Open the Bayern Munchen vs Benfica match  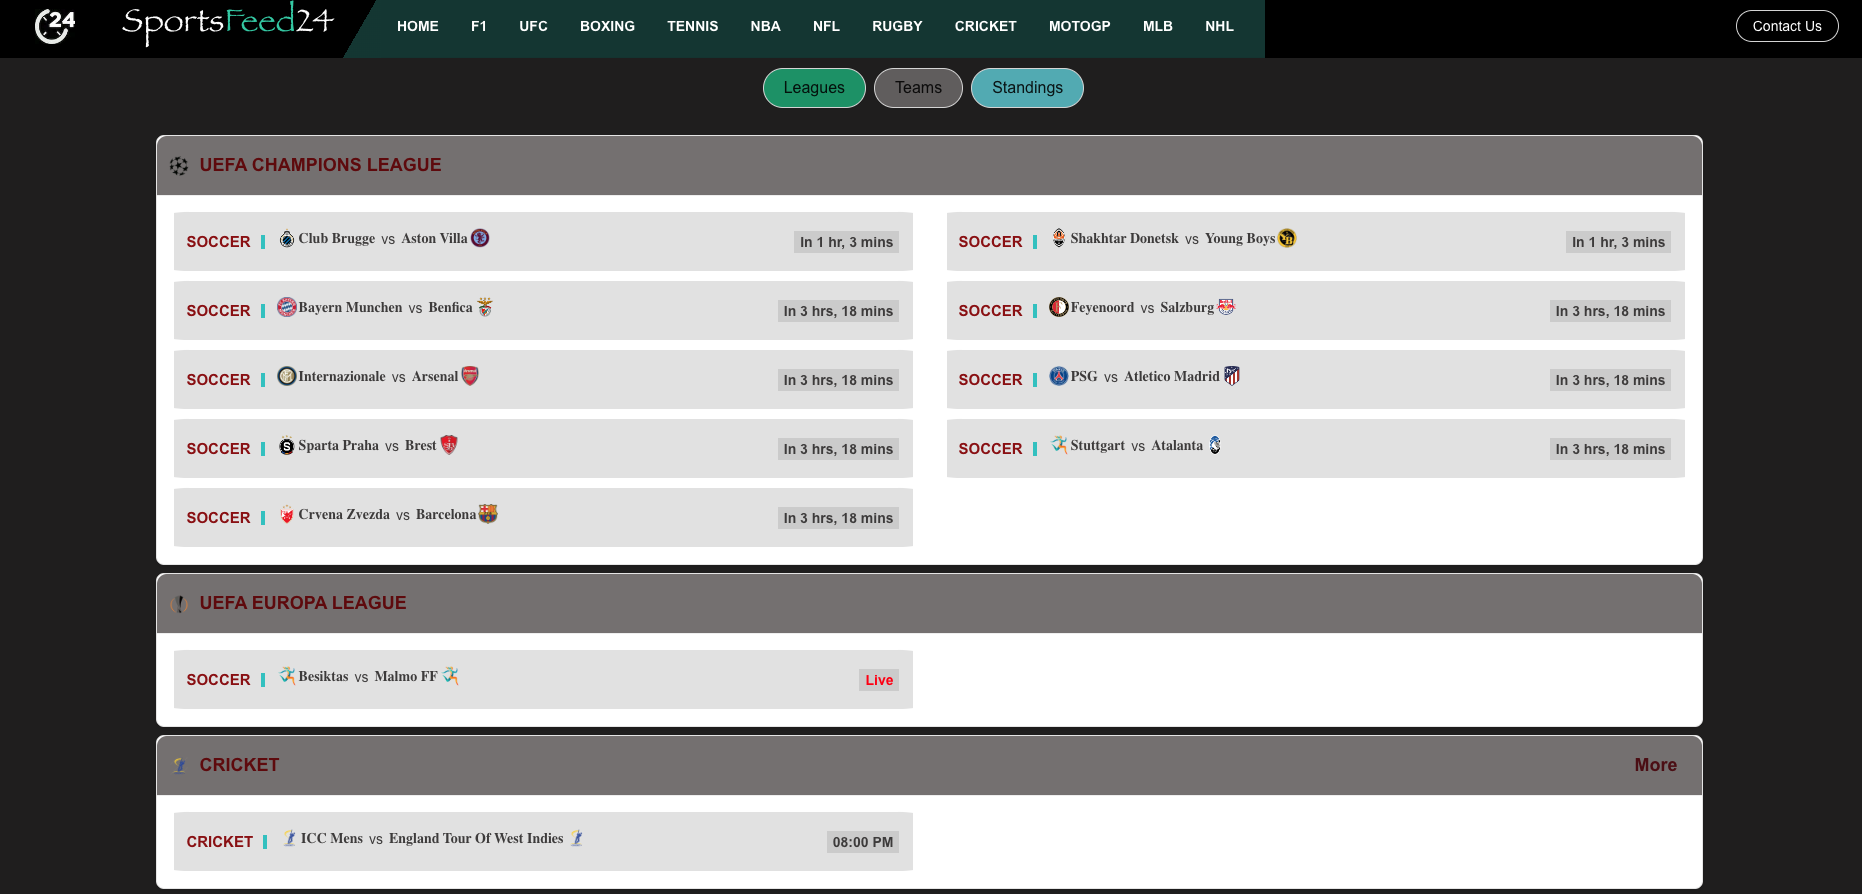(x=543, y=310)
